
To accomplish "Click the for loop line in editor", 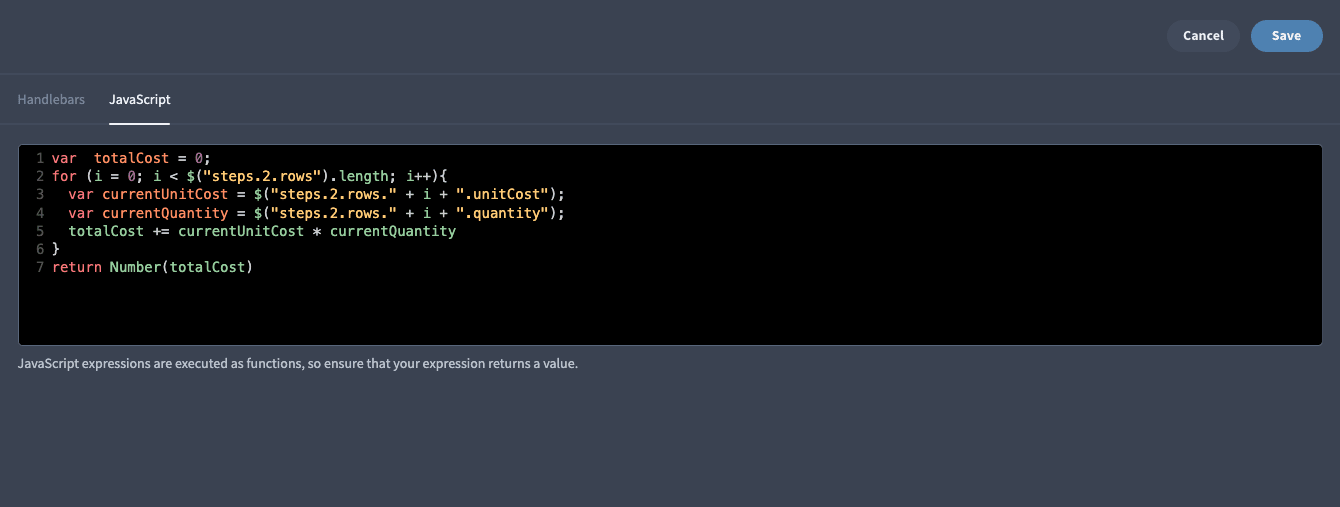I will pyautogui.click(x=249, y=176).
